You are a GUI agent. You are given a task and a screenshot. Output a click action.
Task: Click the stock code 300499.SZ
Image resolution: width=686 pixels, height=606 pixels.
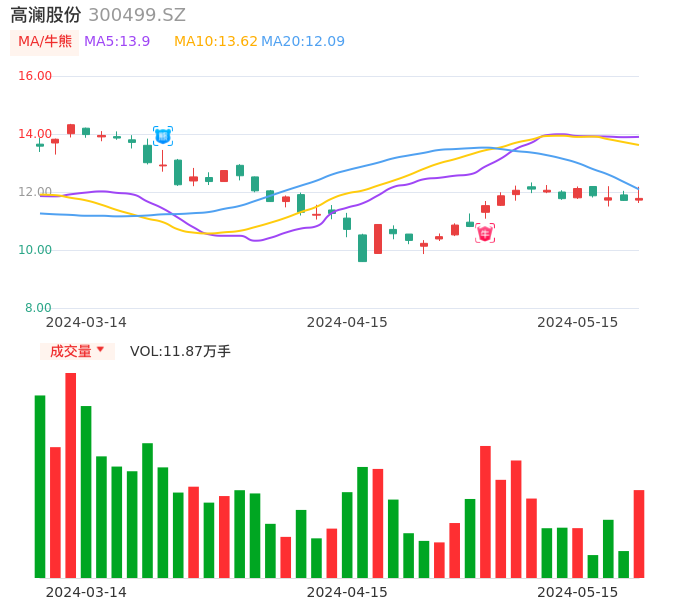tap(137, 15)
